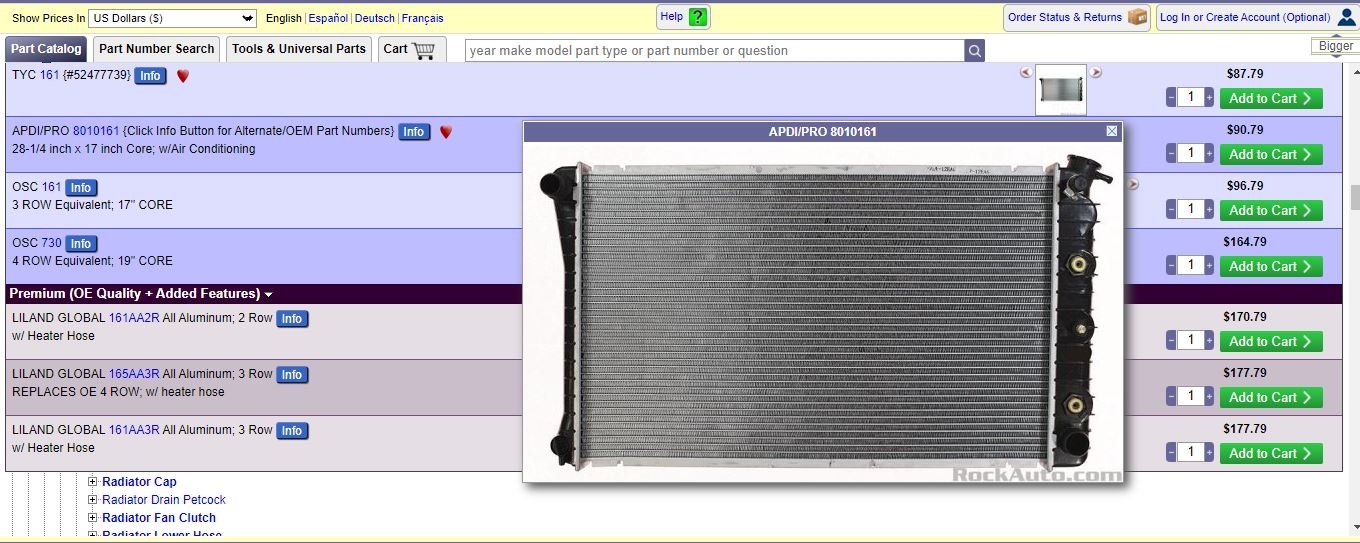Click the page vertical scrollbar thumb
Viewport: 1360px width, 543px height.
1355,197
